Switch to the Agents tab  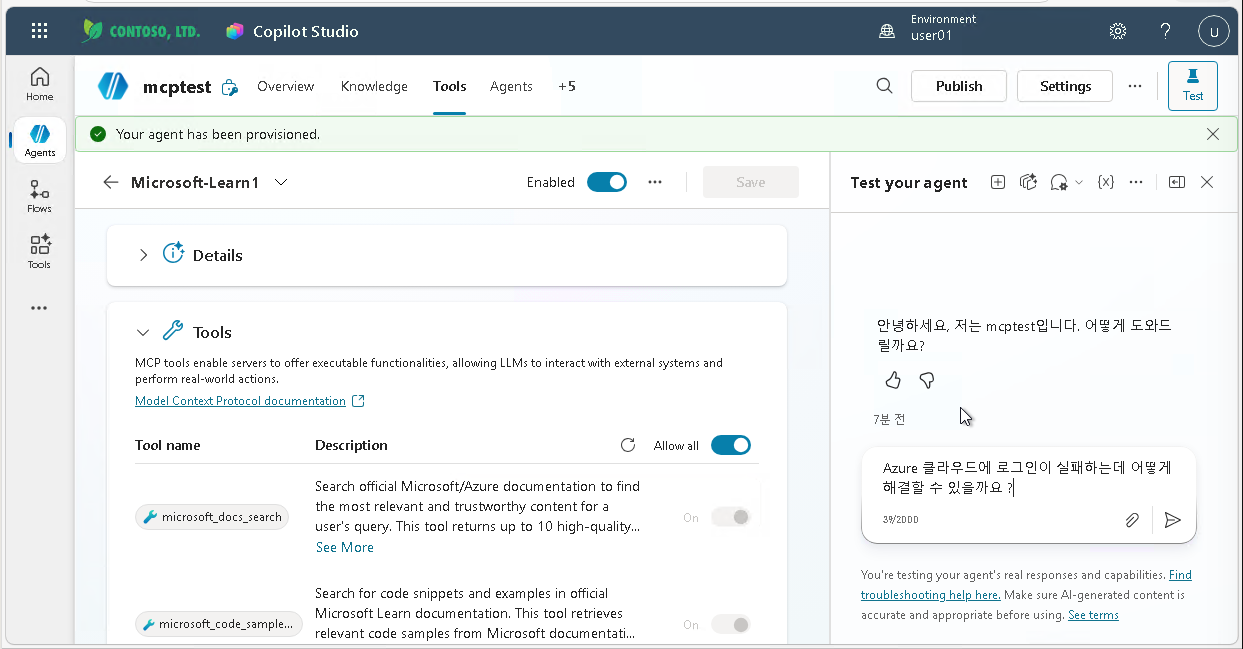(511, 86)
